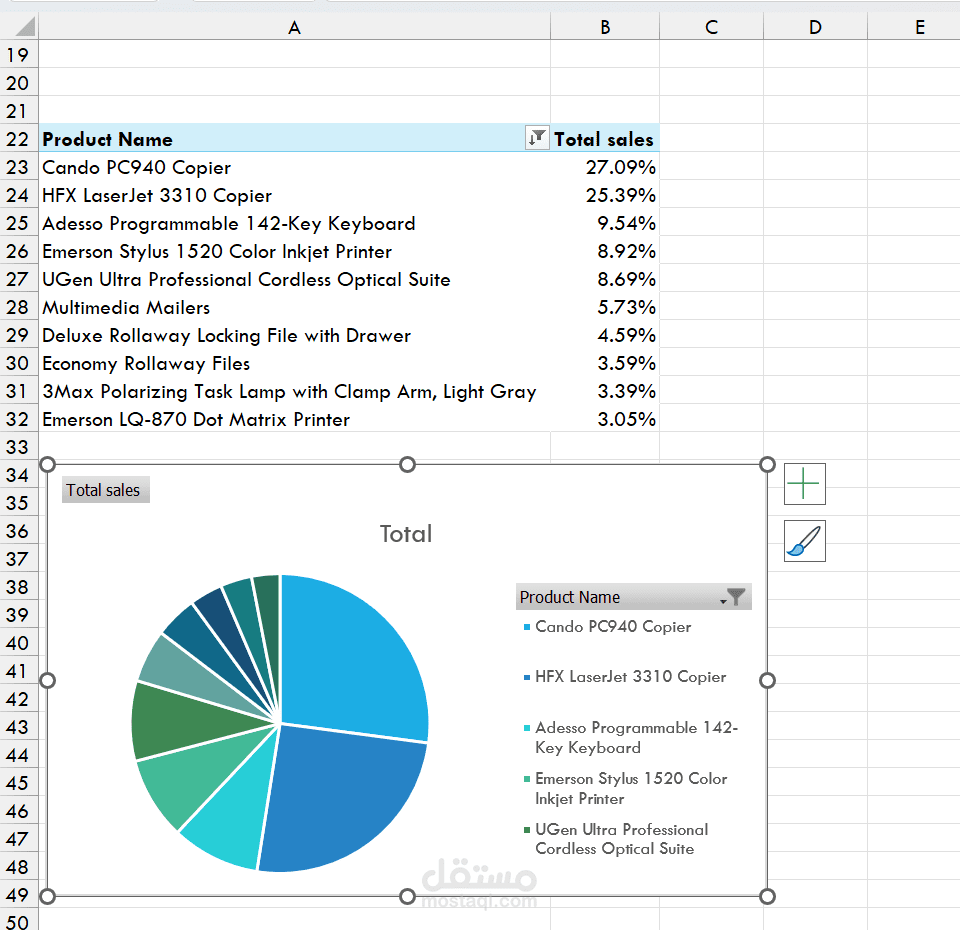Open the Product Name filter dropdown in row 22
Screen dimensions: 960x930
coord(537,138)
